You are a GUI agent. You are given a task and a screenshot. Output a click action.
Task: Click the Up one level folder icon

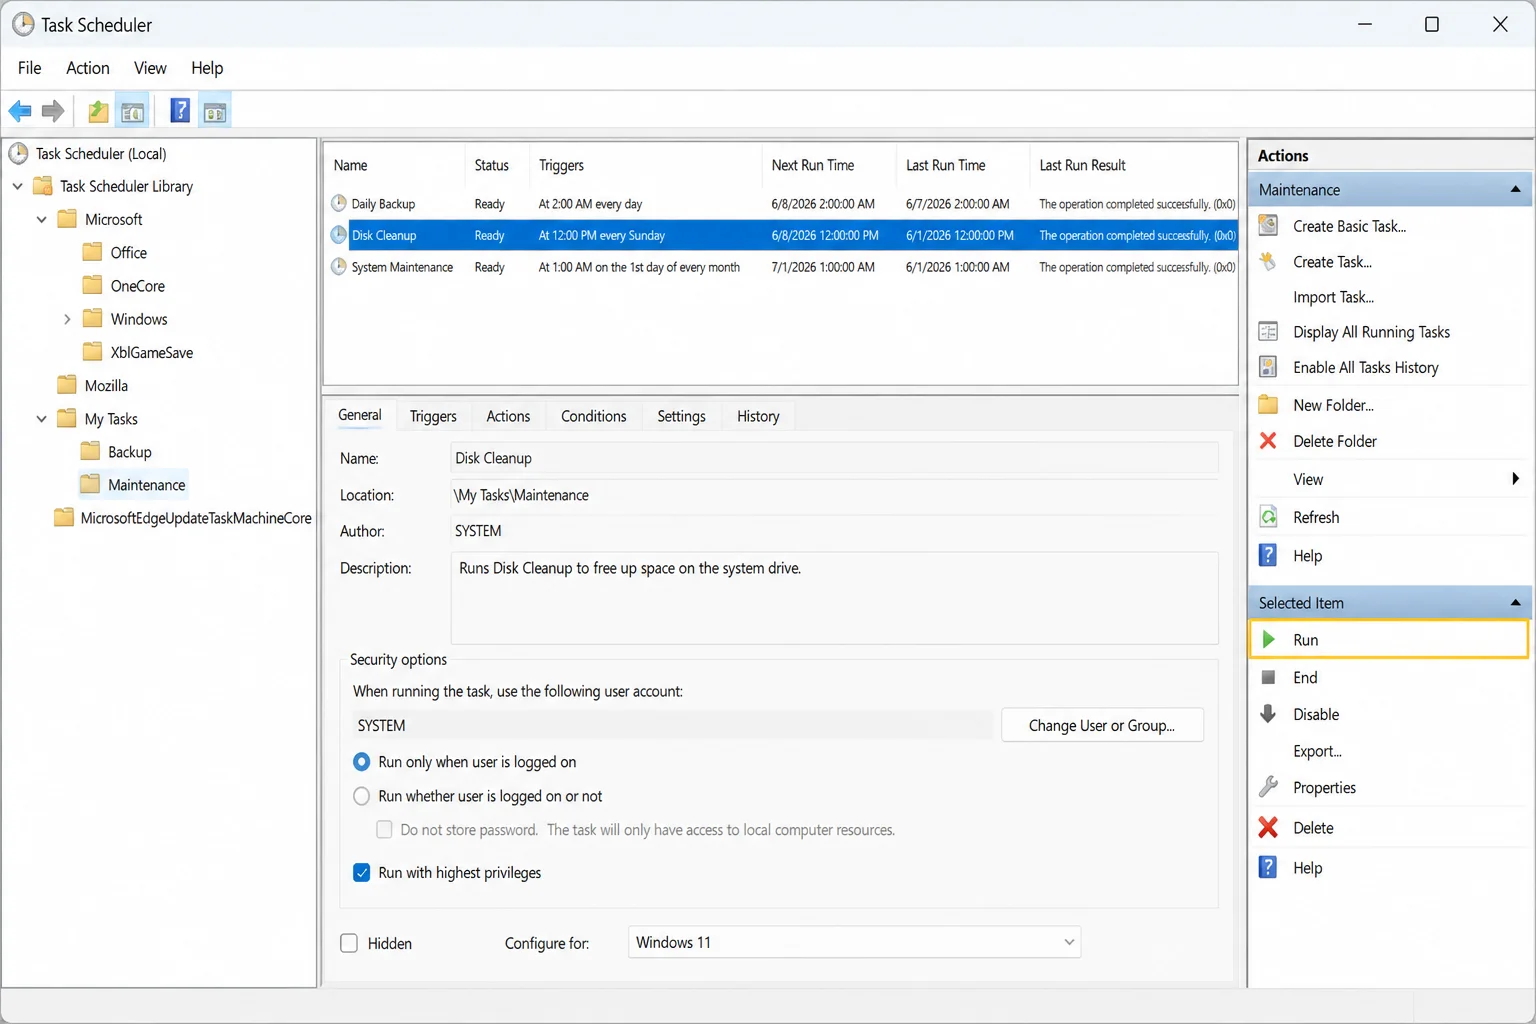pos(98,111)
